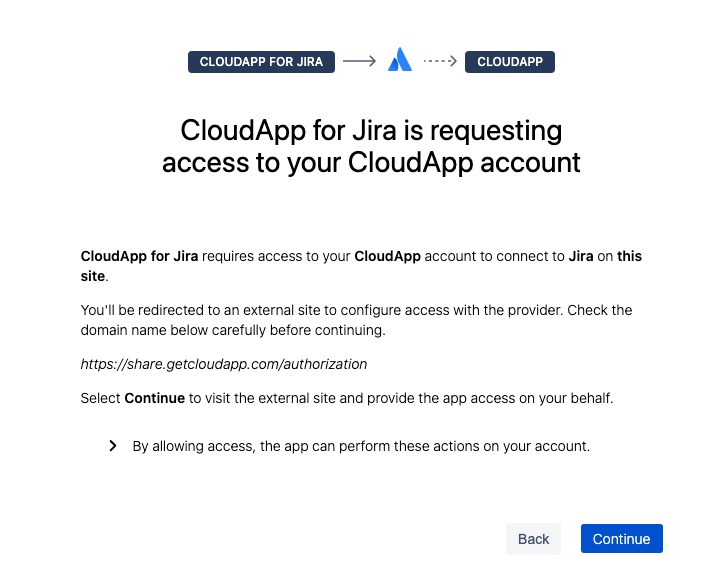Click 'By allowing access' actions text
This screenshot has height=578, width=728.
pyautogui.click(x=361, y=446)
